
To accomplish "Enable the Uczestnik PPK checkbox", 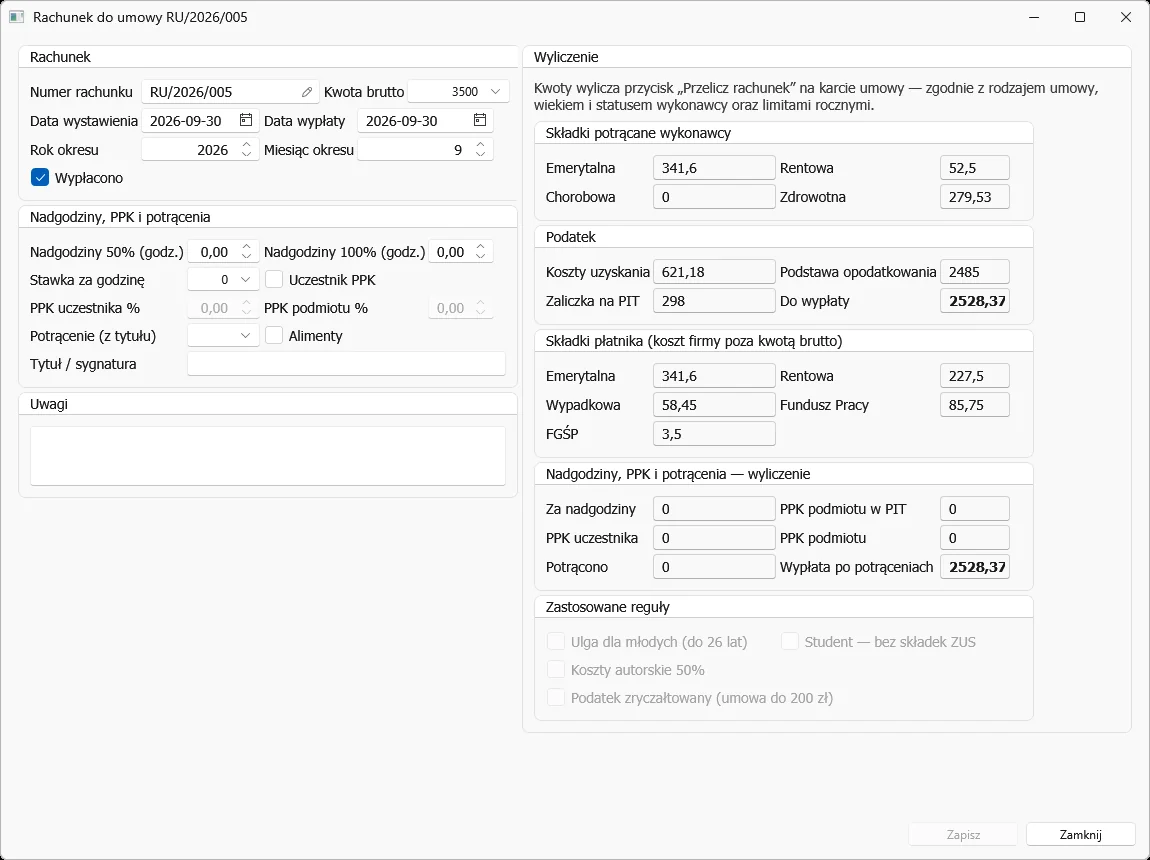I will point(274,279).
